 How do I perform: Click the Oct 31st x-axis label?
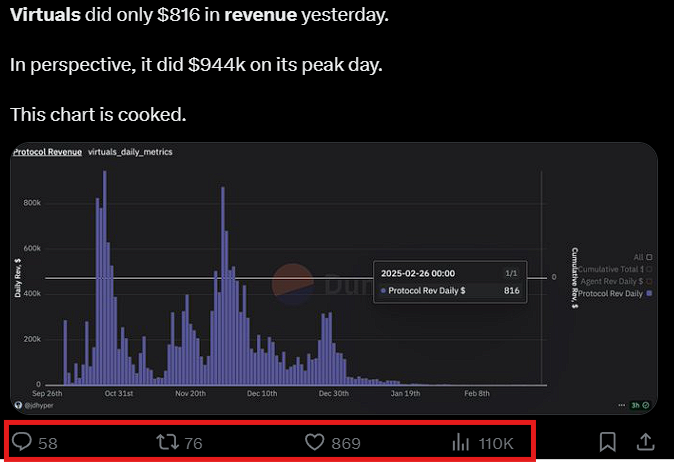pos(119,393)
